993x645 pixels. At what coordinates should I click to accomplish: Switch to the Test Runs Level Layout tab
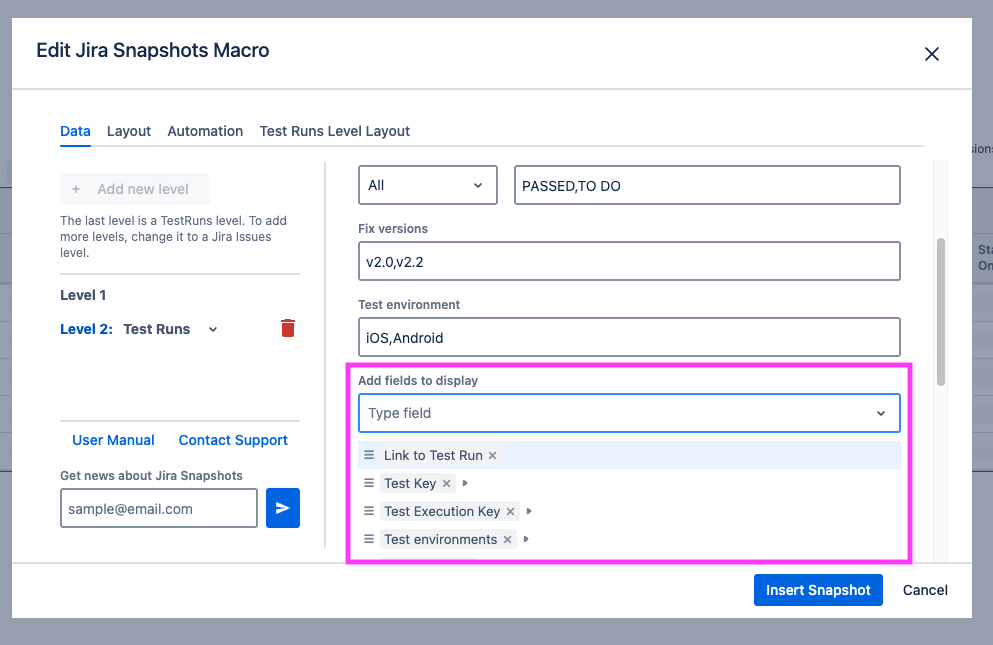click(x=334, y=131)
